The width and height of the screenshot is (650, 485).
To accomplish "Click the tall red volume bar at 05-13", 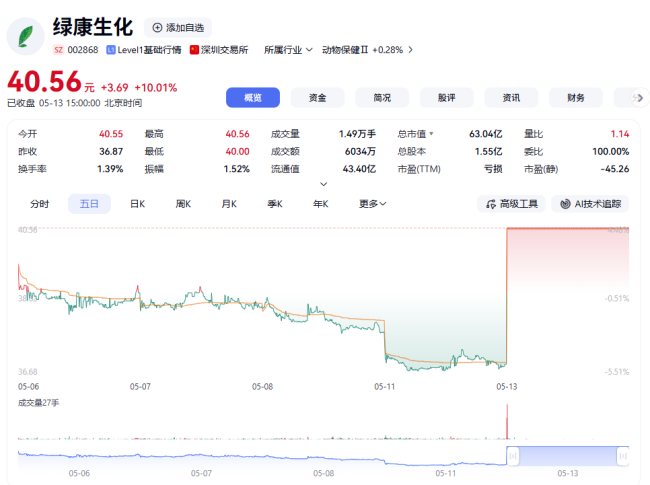I will coord(507,422).
